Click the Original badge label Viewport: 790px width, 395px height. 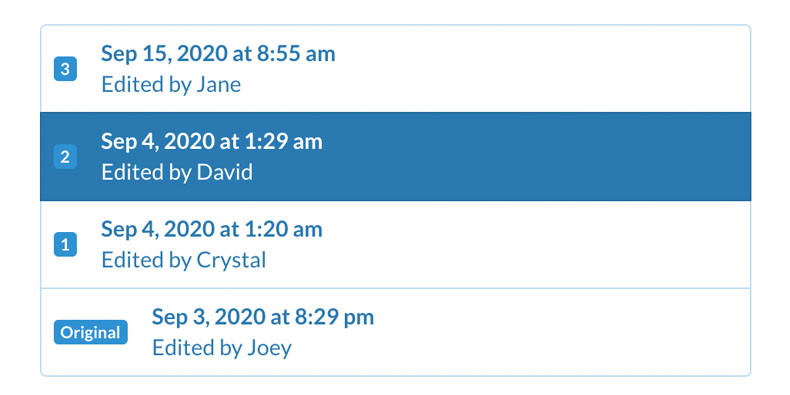91,332
